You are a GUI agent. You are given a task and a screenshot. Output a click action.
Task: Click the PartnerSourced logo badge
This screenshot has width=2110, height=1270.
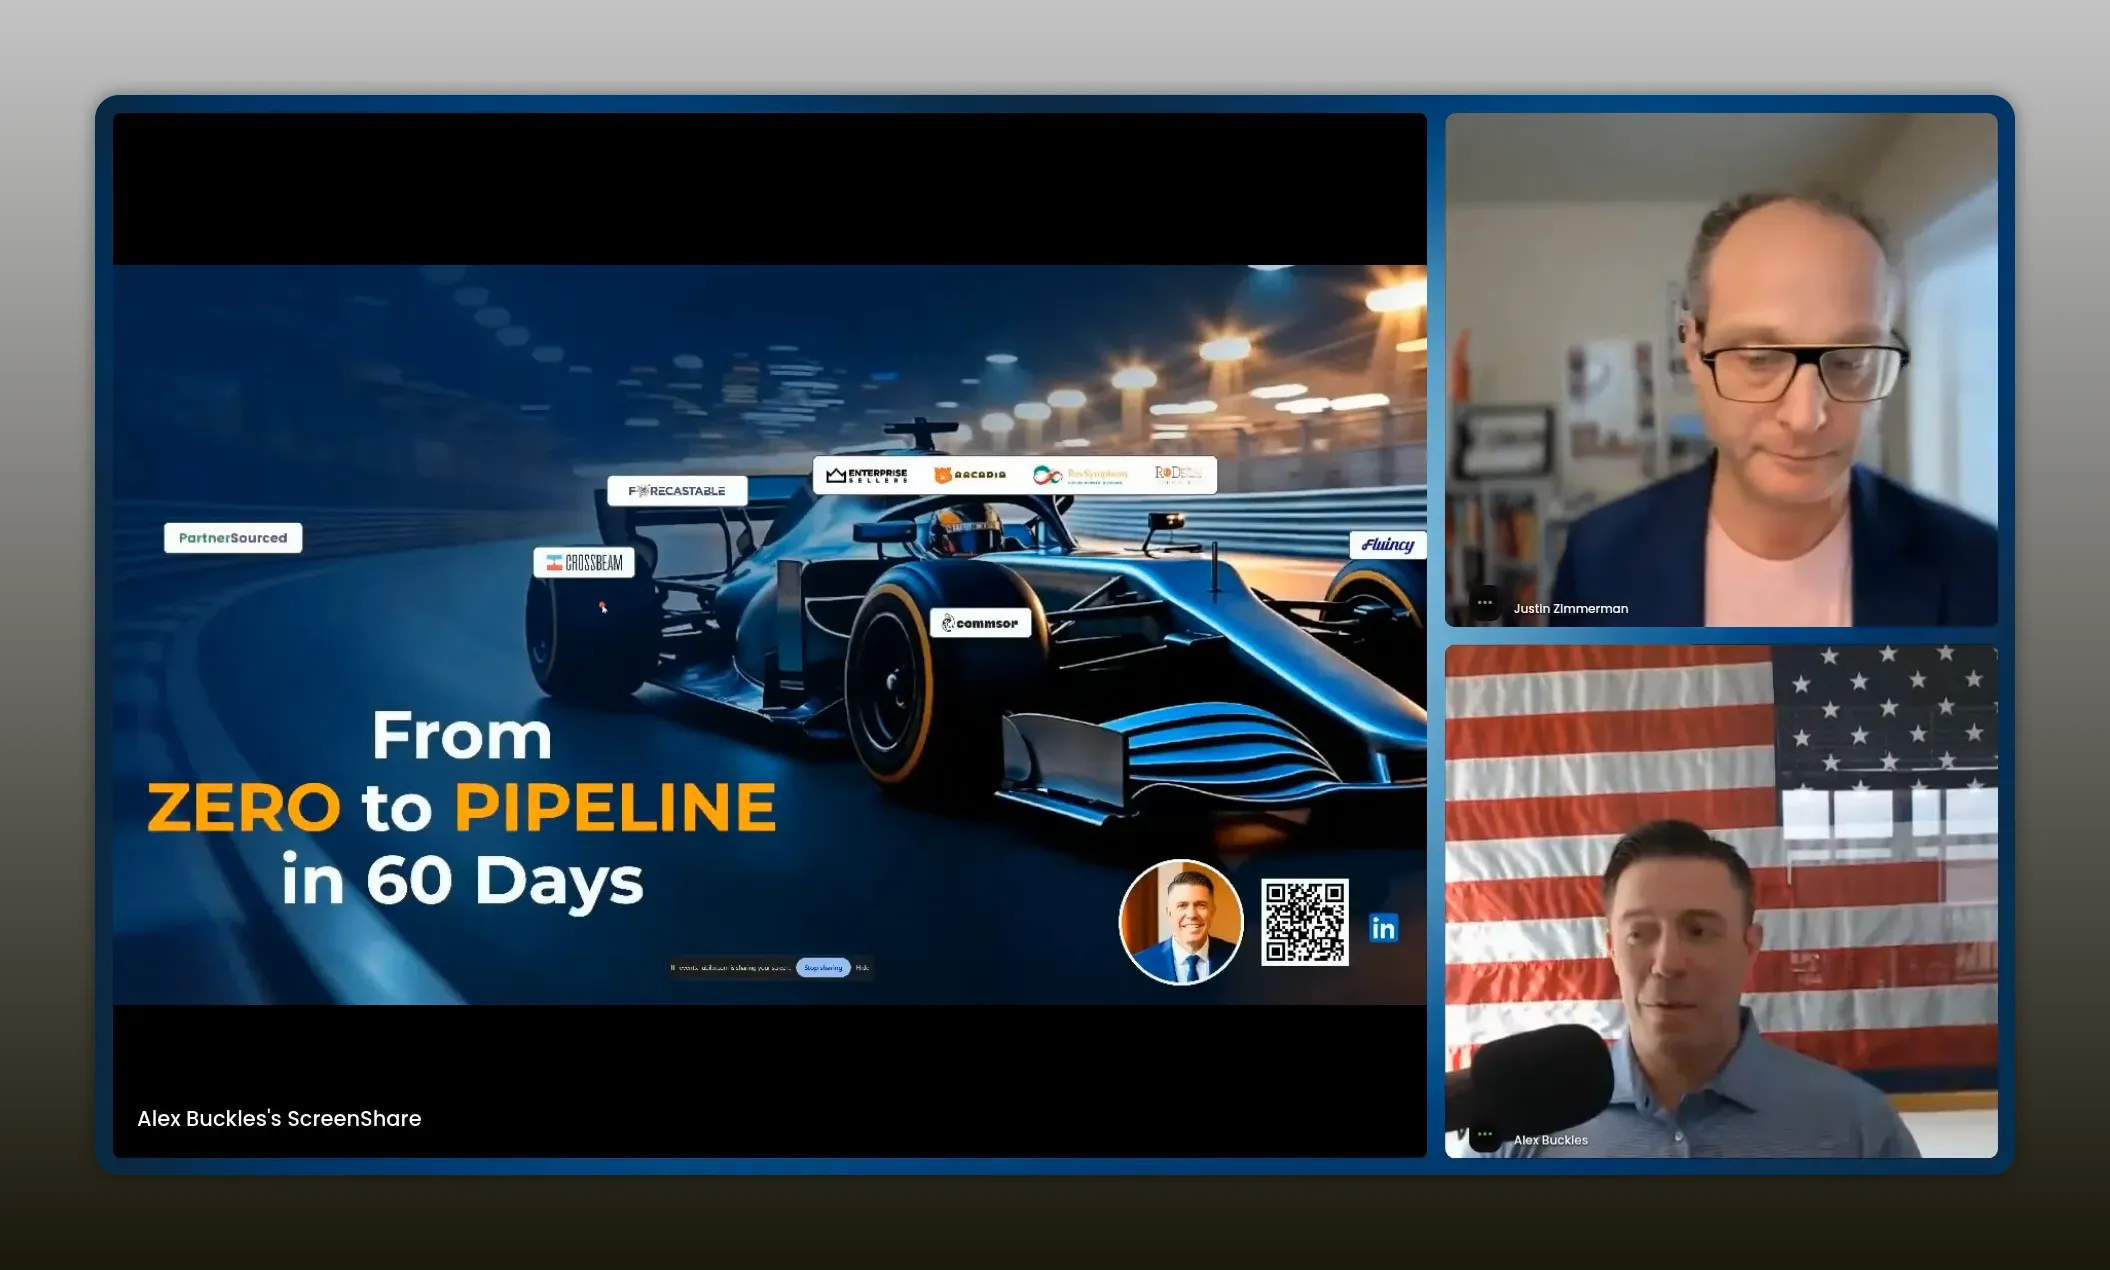tap(233, 538)
